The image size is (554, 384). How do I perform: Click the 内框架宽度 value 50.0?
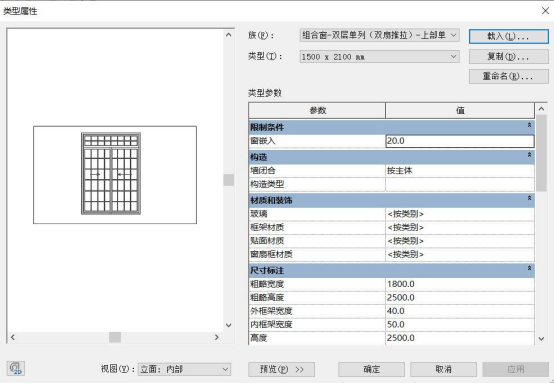[460, 324]
